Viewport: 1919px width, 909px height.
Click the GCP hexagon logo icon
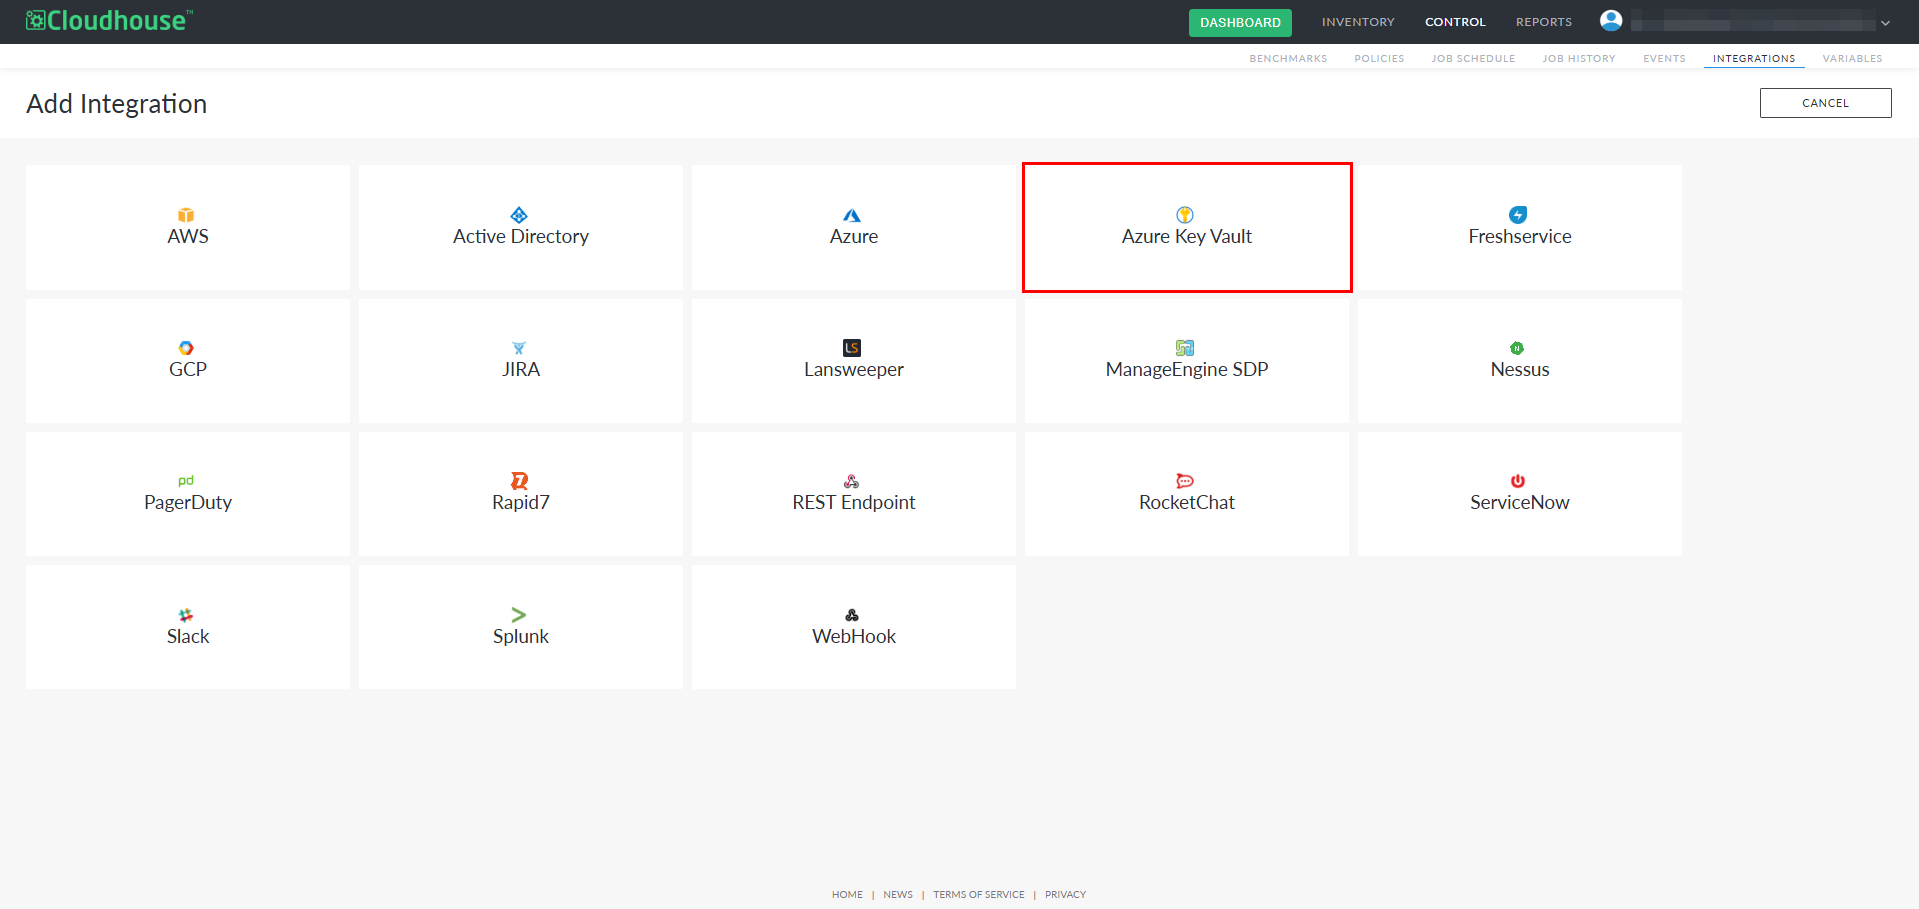(x=186, y=348)
